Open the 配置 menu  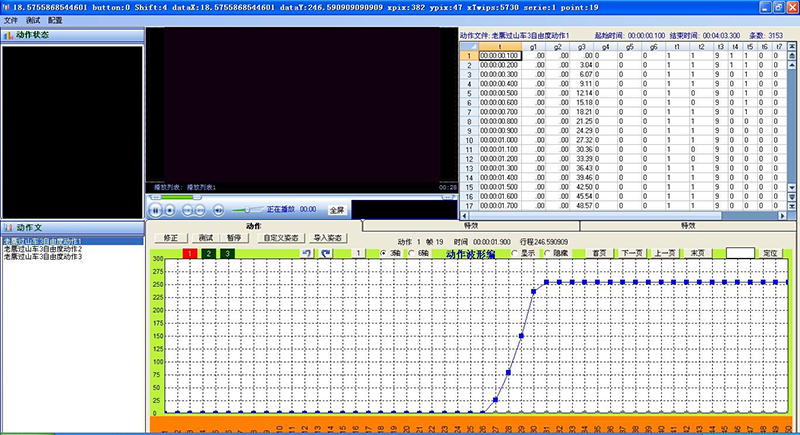(55, 20)
